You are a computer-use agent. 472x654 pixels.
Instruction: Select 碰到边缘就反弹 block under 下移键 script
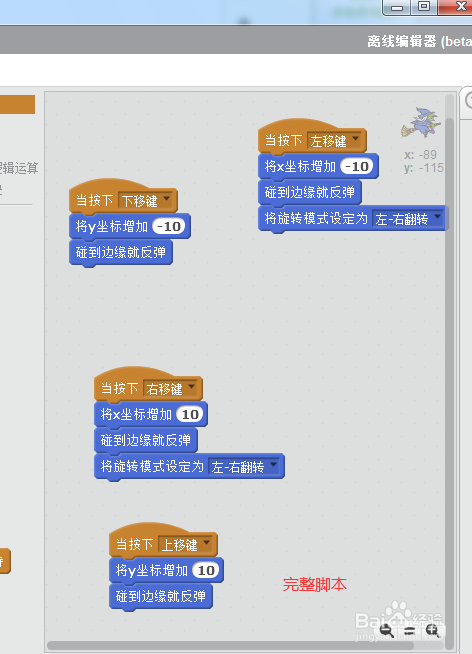(x=121, y=252)
